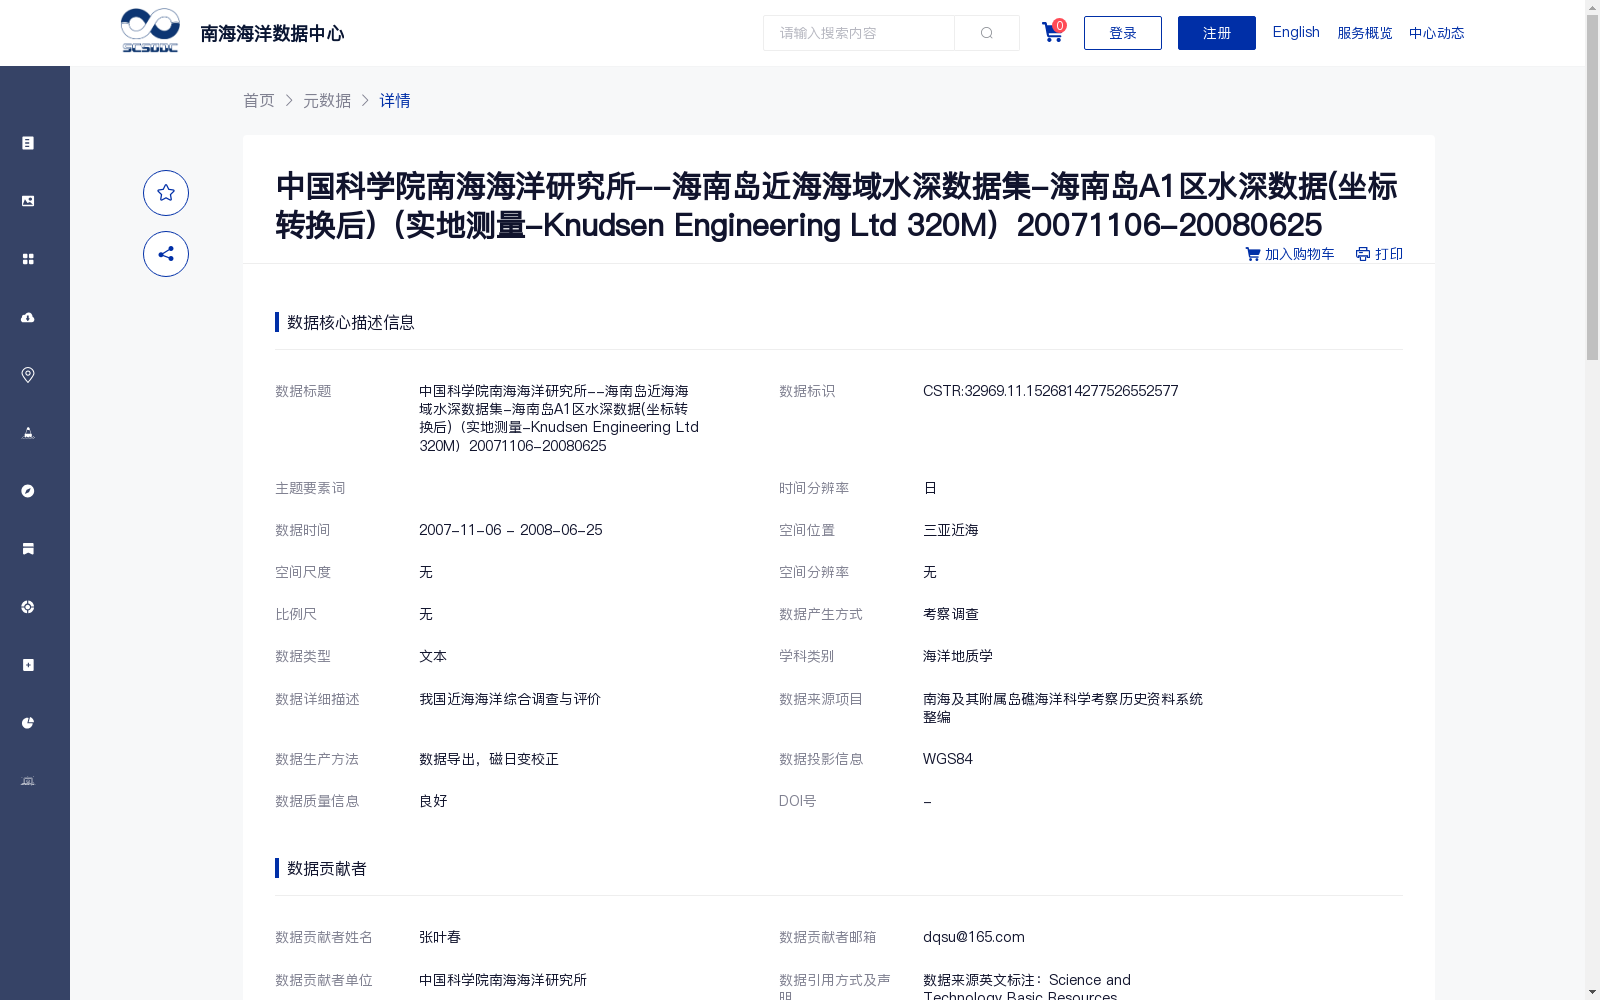
Task: Click the 详情 breadcrumb item
Action: (395, 100)
